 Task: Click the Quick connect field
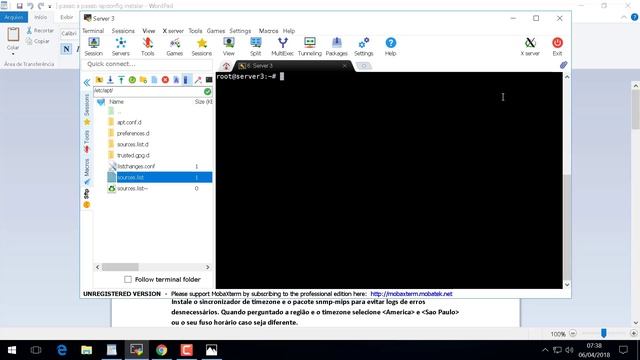click(147, 64)
